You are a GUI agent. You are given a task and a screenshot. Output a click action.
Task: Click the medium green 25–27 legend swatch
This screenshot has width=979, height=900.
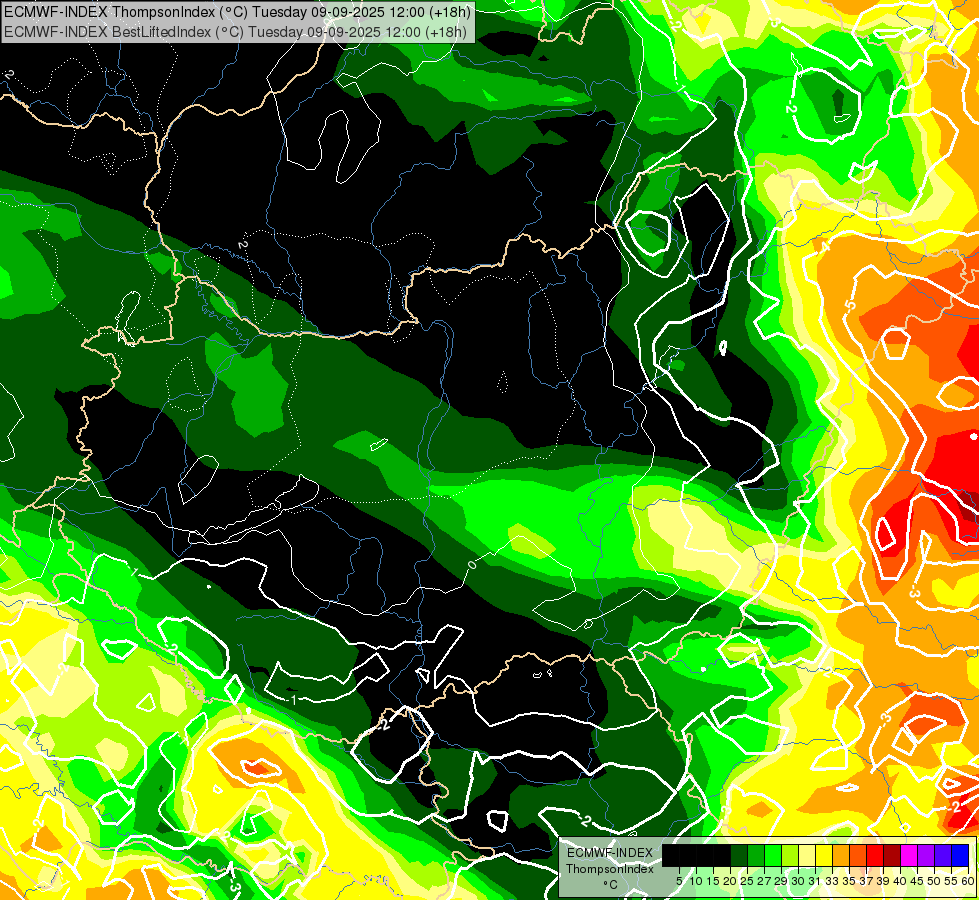(756, 855)
